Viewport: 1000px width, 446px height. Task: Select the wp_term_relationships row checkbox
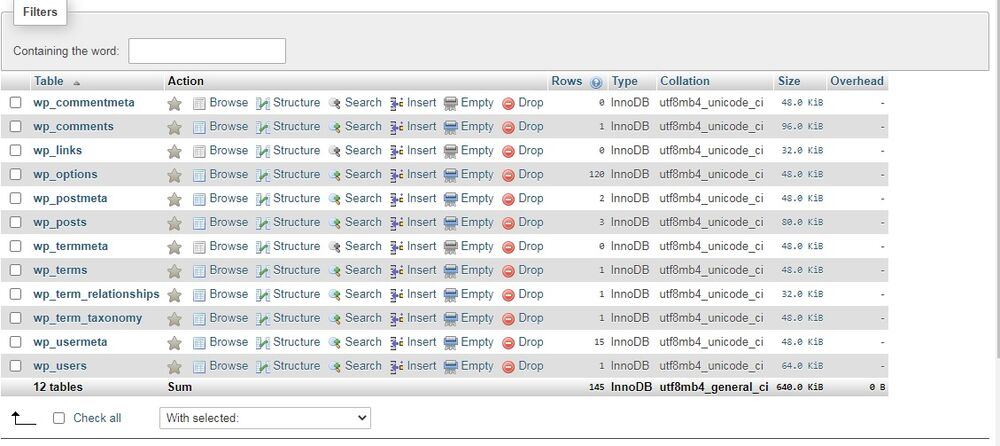point(15,295)
